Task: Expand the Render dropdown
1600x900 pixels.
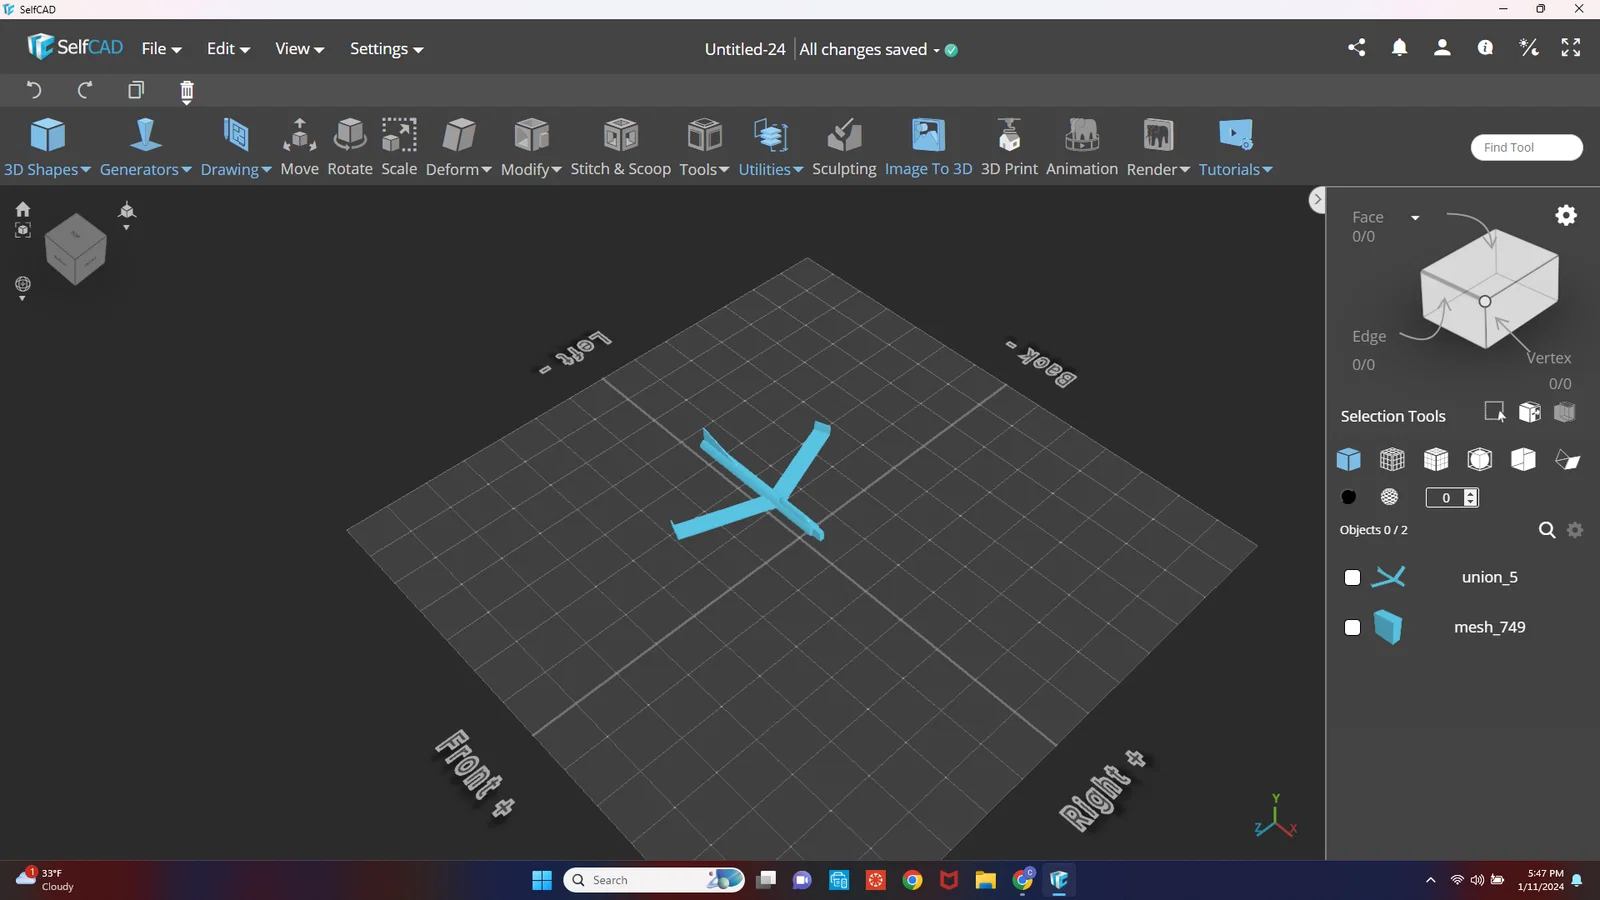Action: coord(1185,170)
